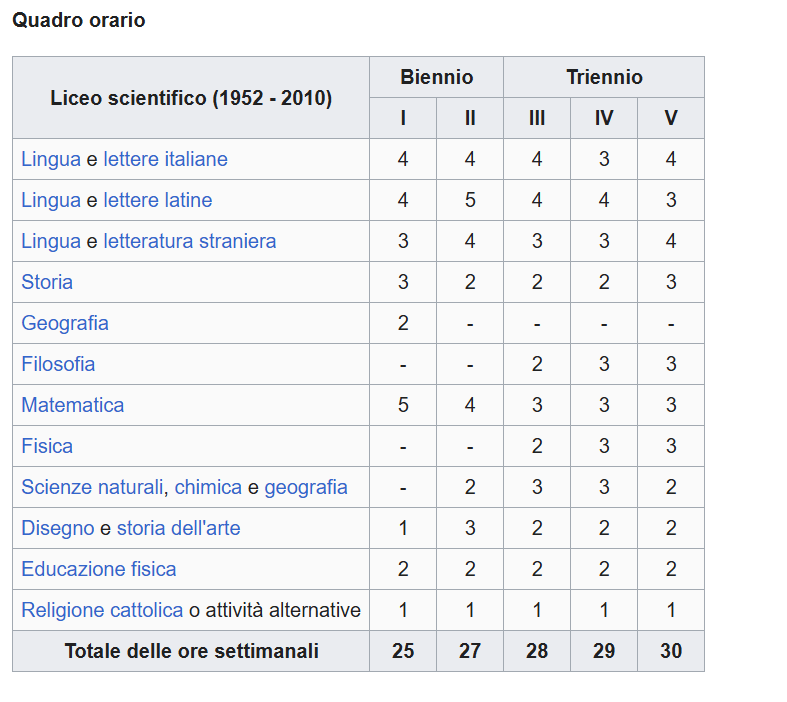Follow the "letteratura straniera" link
The image size is (787, 702).
(189, 241)
